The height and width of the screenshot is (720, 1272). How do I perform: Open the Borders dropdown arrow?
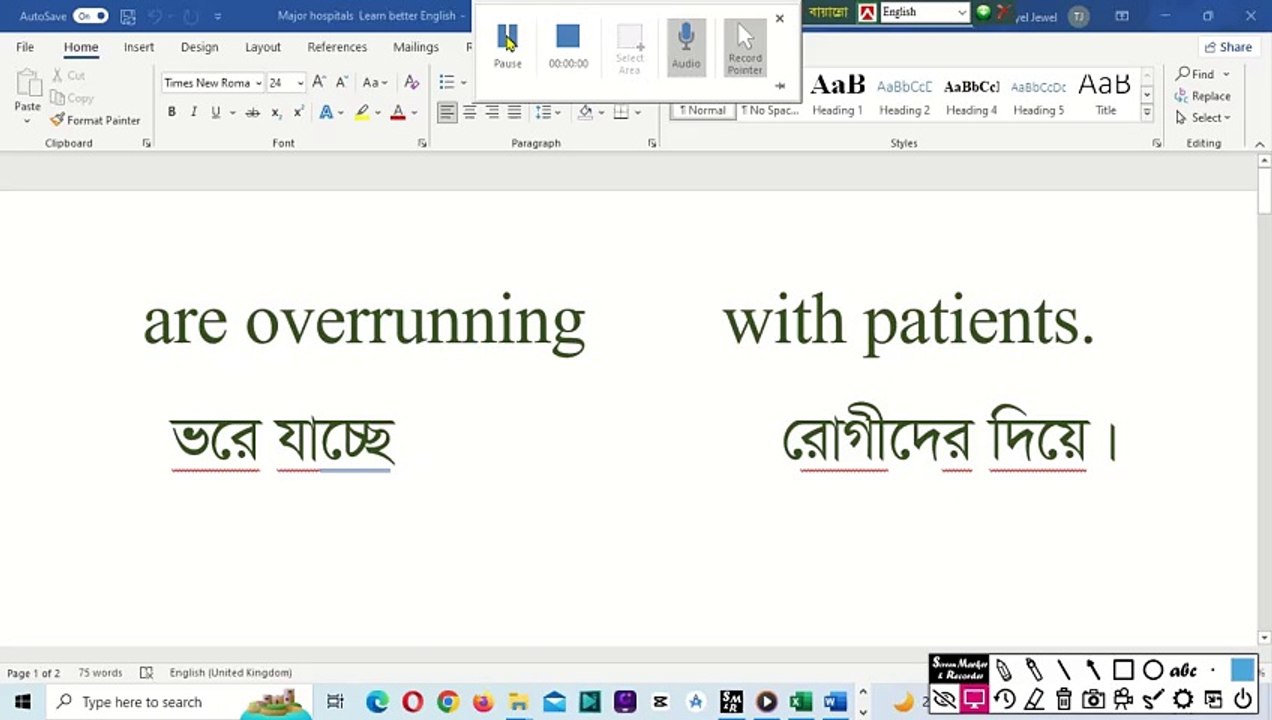coord(637,112)
